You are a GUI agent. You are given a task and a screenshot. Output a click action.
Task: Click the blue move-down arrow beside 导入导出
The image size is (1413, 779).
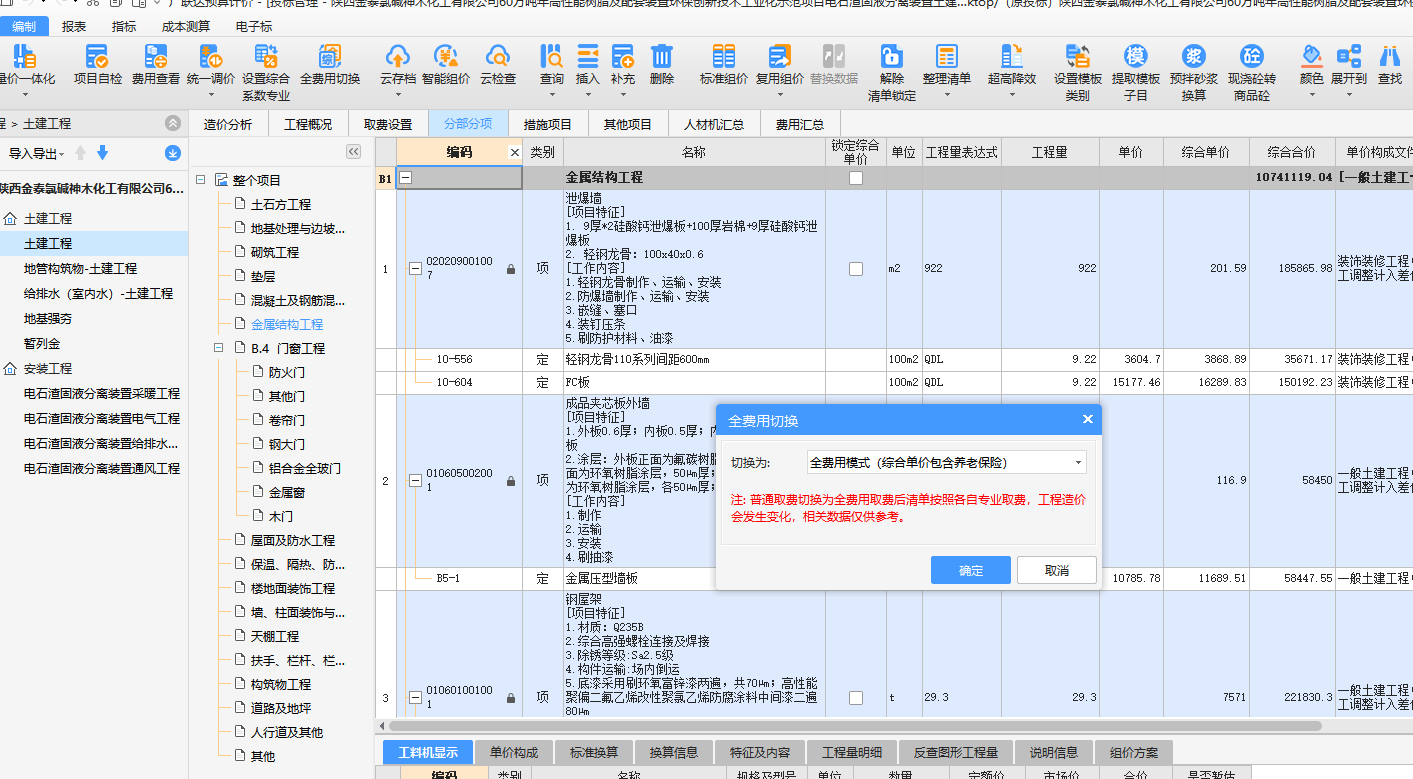(102, 153)
